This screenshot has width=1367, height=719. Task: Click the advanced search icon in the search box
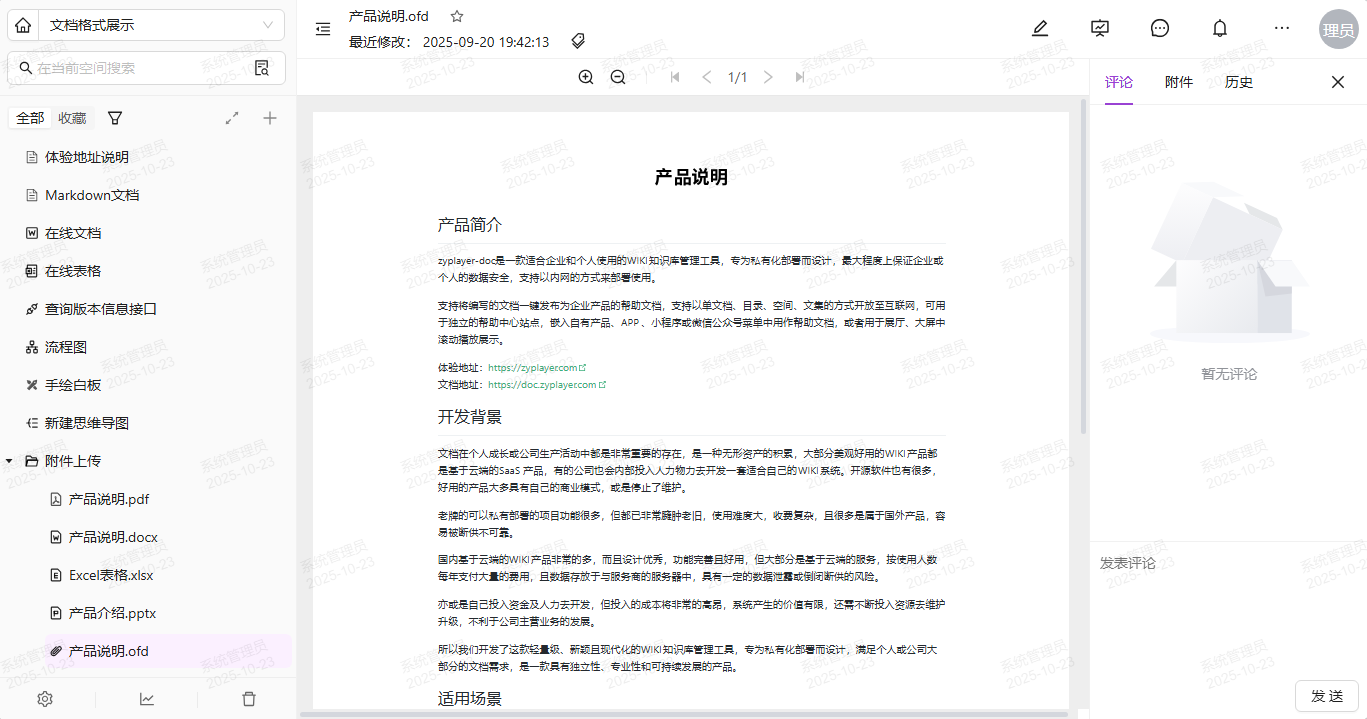[x=262, y=68]
